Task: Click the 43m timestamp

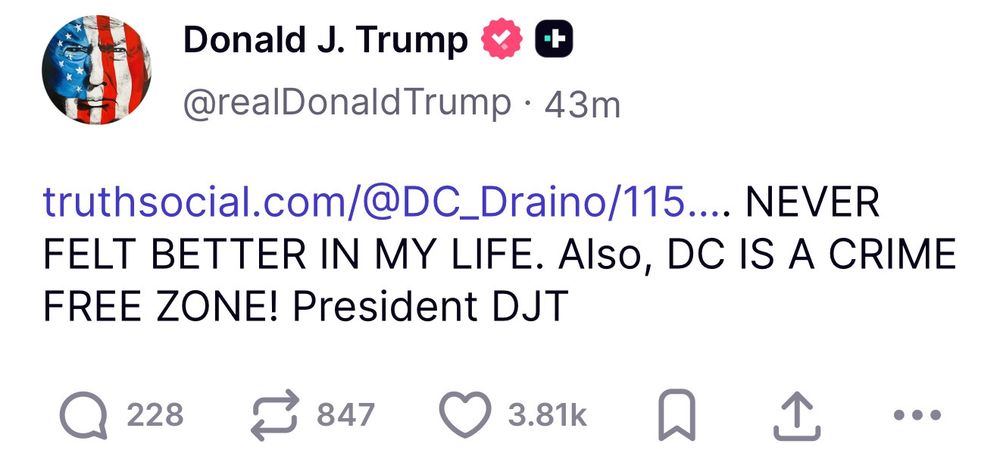Action: click(582, 105)
